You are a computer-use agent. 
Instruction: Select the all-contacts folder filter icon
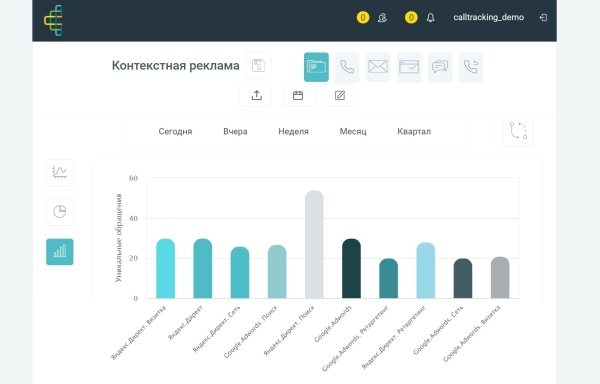click(316, 67)
